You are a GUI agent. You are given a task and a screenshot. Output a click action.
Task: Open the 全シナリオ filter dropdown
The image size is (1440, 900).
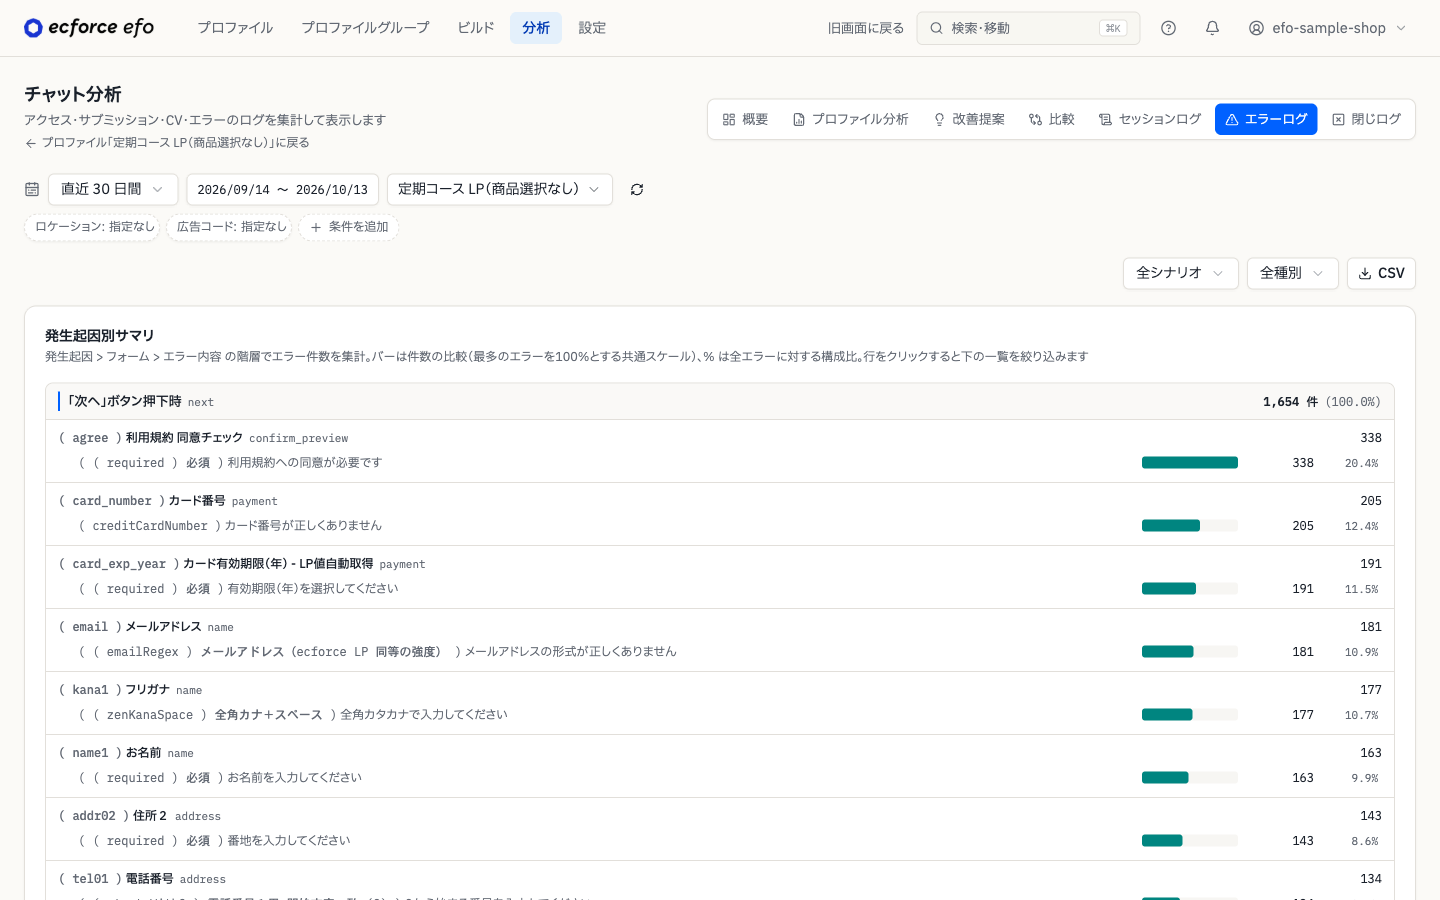(1181, 273)
